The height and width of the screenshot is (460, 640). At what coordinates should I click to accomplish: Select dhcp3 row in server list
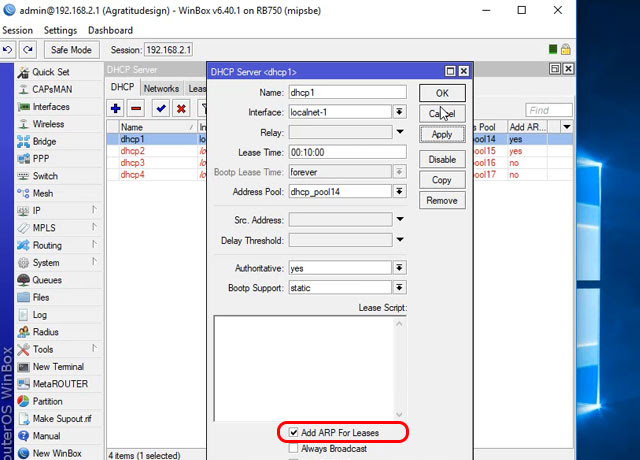[156, 163]
